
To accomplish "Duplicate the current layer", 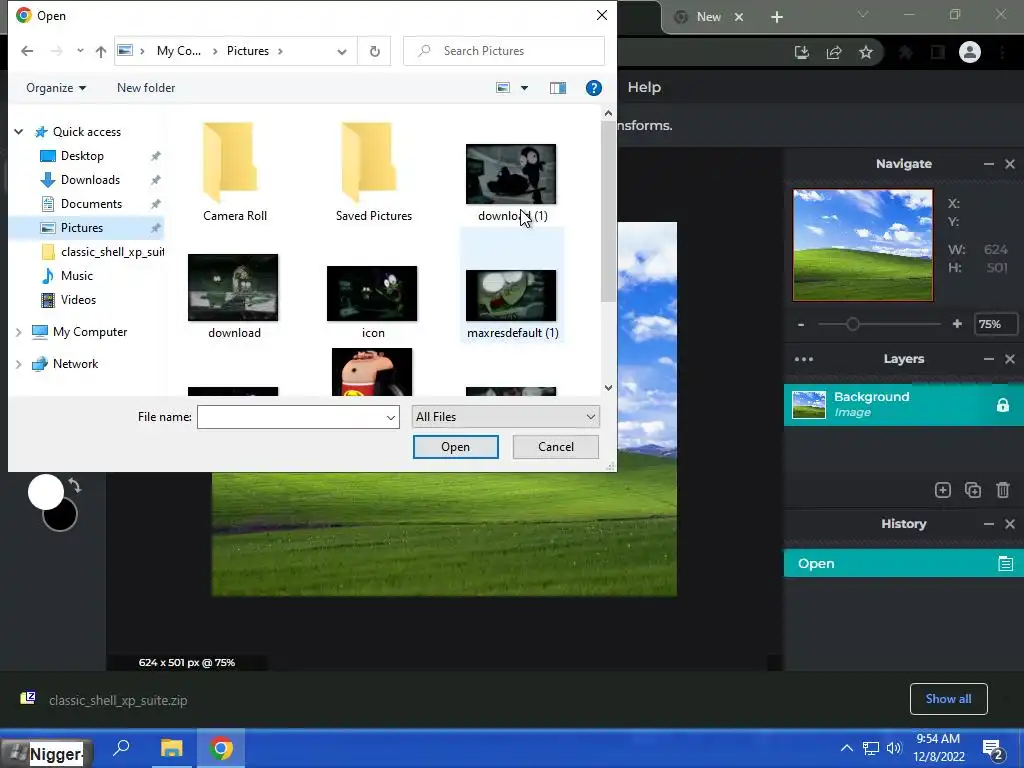I will 972,490.
